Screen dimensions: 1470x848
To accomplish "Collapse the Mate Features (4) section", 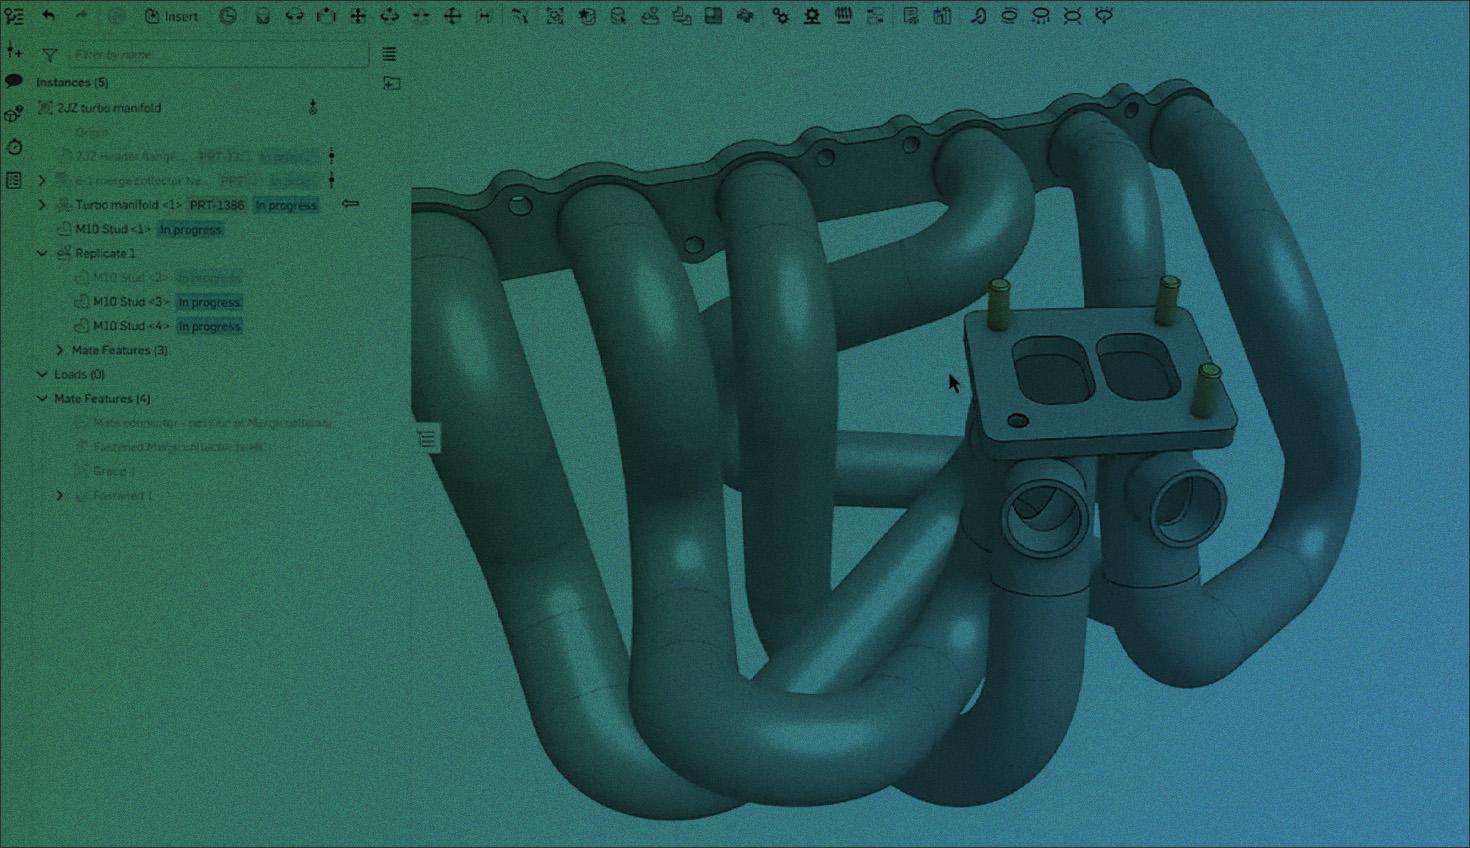I will [42, 398].
